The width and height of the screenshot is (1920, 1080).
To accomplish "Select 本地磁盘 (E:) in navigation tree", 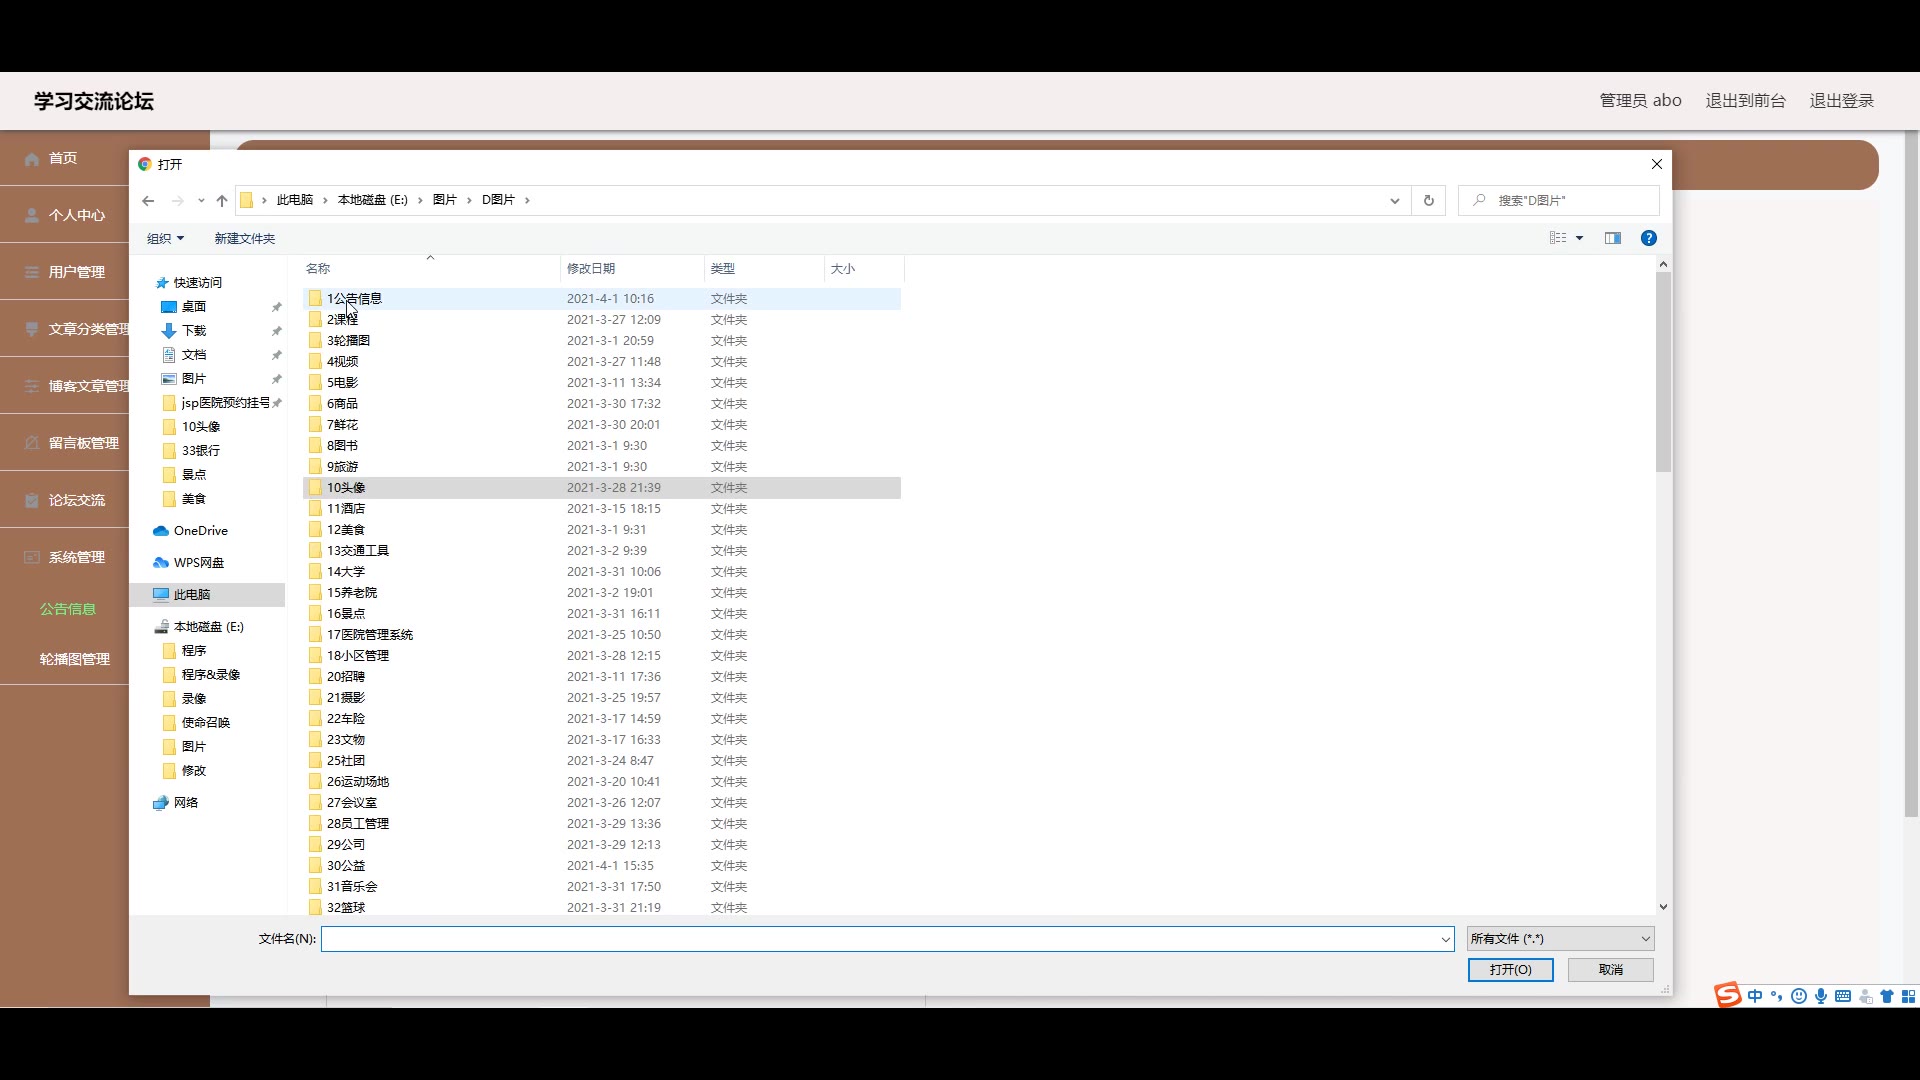I will (x=208, y=627).
